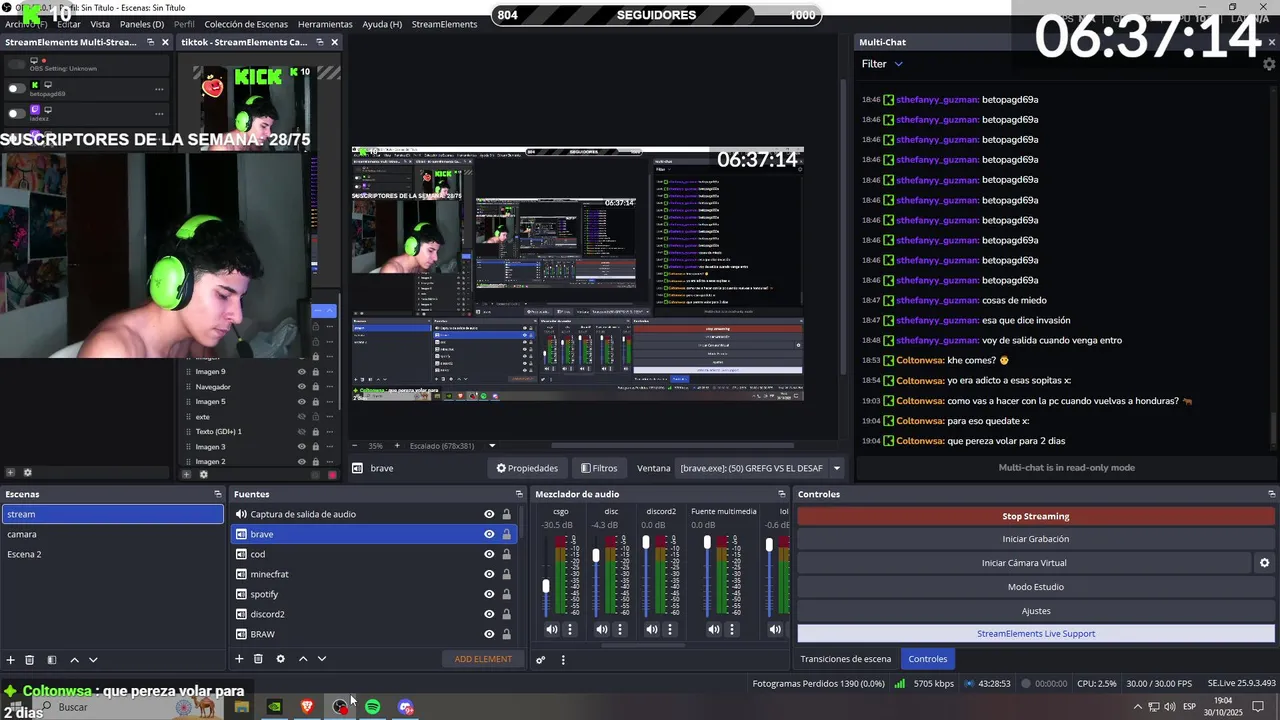Move scene down in Escenas panel
Screen dimensions: 1280x720
tap(93, 660)
